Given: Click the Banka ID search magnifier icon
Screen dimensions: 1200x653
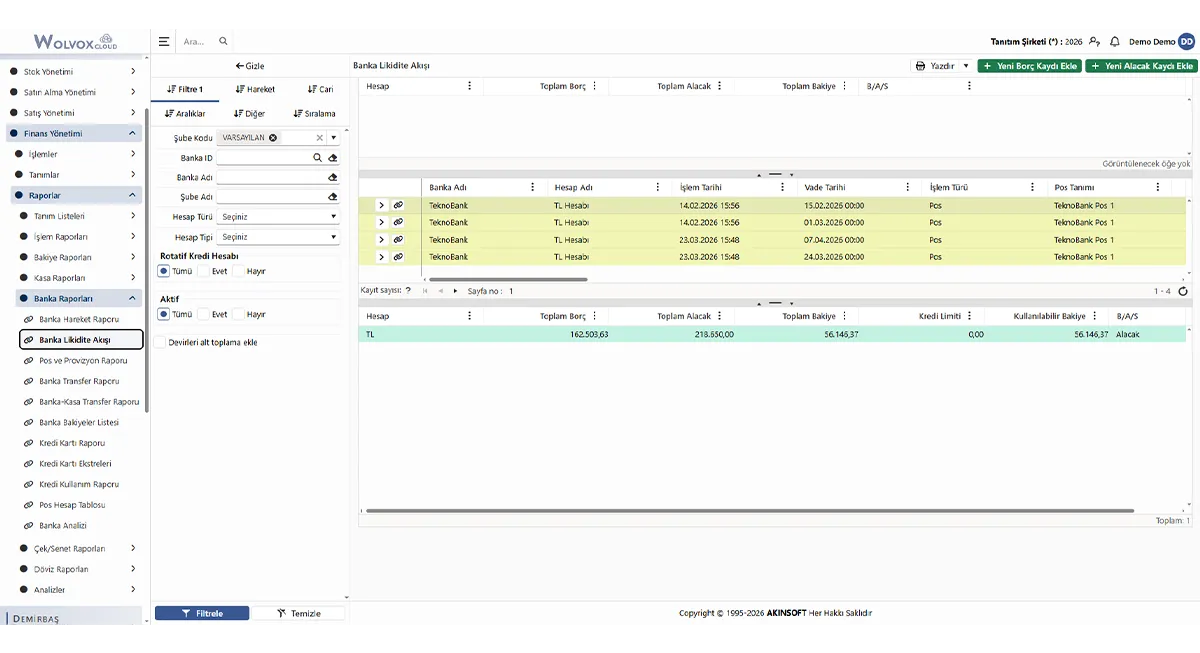Looking at the screenshot, I should click(x=318, y=158).
